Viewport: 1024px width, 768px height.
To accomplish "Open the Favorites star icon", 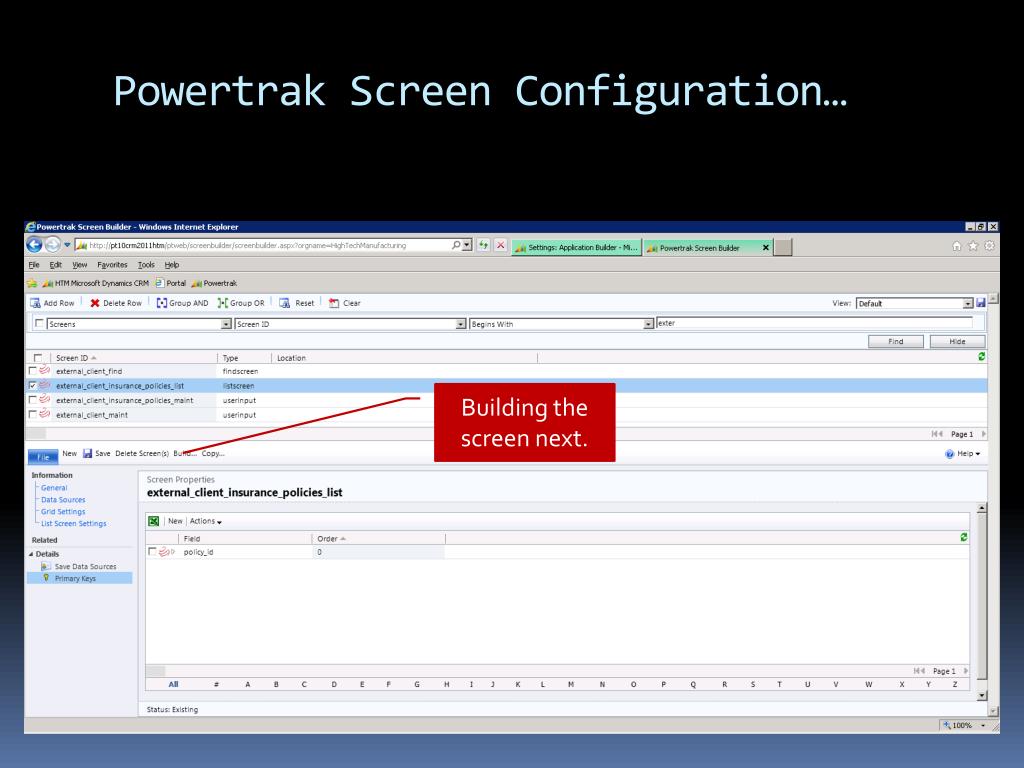I will click(x=972, y=246).
